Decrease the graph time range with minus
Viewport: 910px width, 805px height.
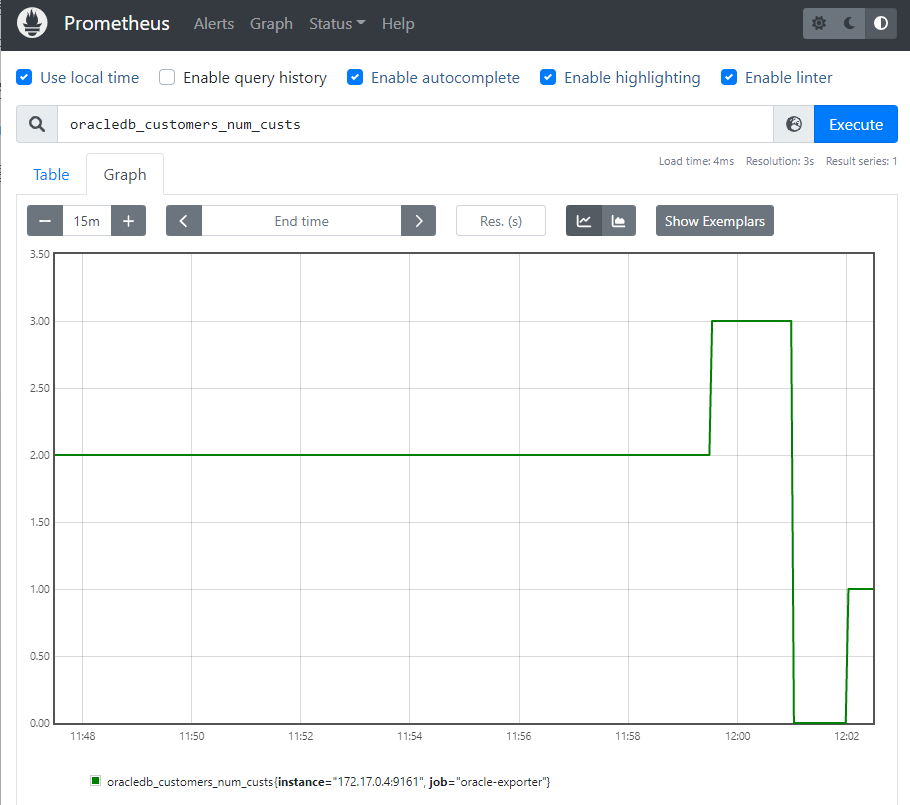pos(45,221)
